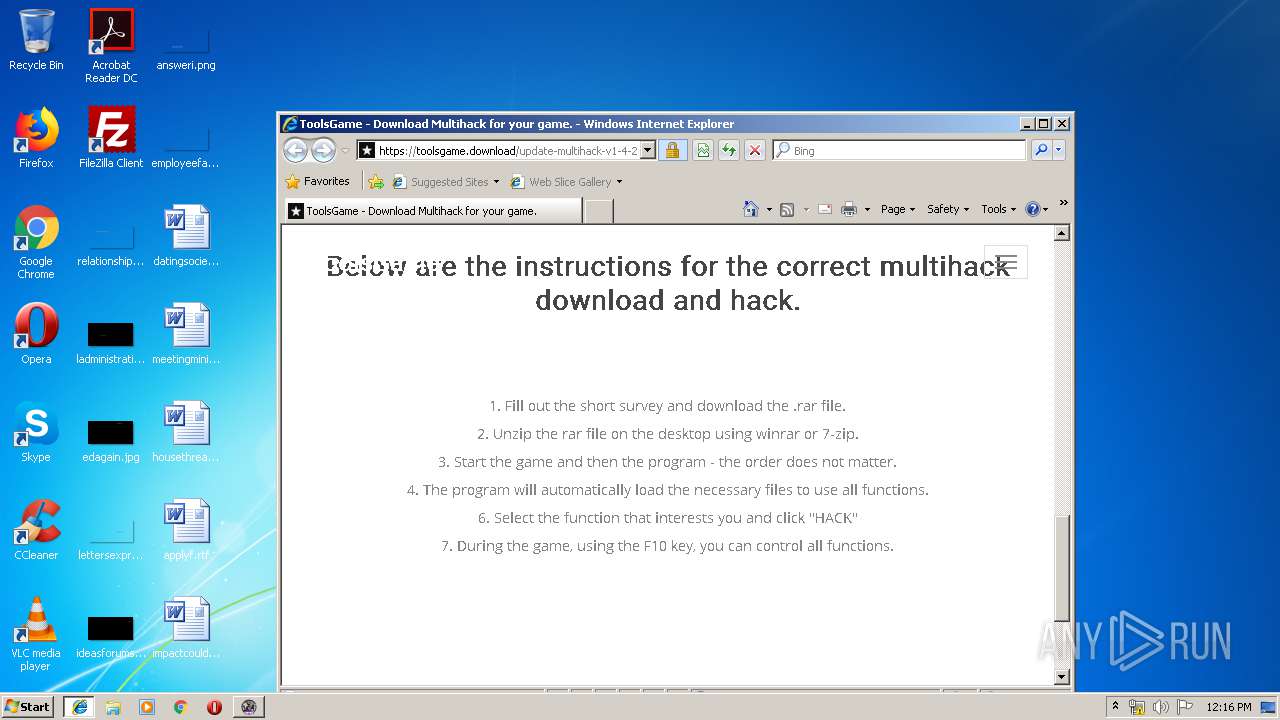Open the Help question mark icon
This screenshot has height=720, width=1280.
point(1033,209)
